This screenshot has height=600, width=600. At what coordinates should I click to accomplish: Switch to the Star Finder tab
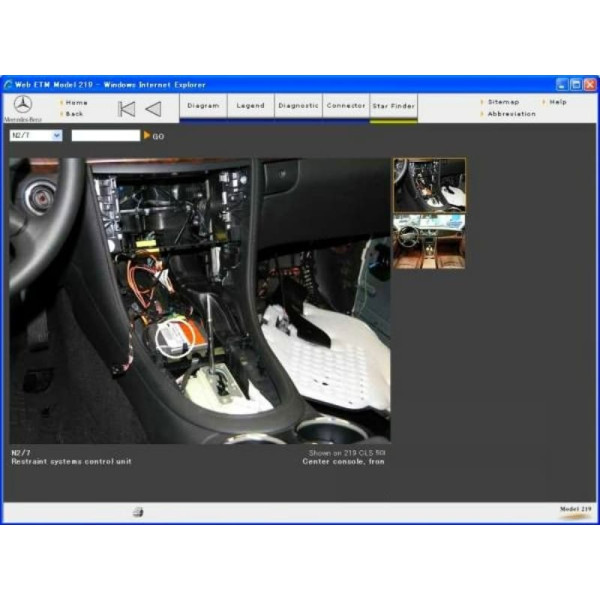click(x=393, y=106)
